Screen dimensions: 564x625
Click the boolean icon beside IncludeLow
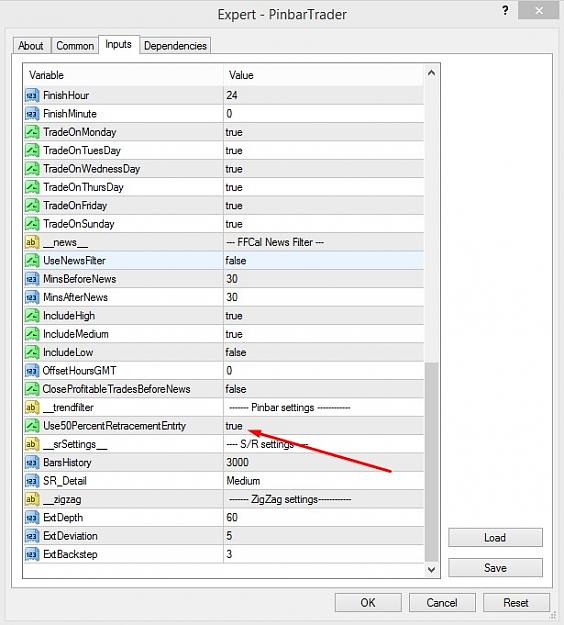[x=32, y=352]
